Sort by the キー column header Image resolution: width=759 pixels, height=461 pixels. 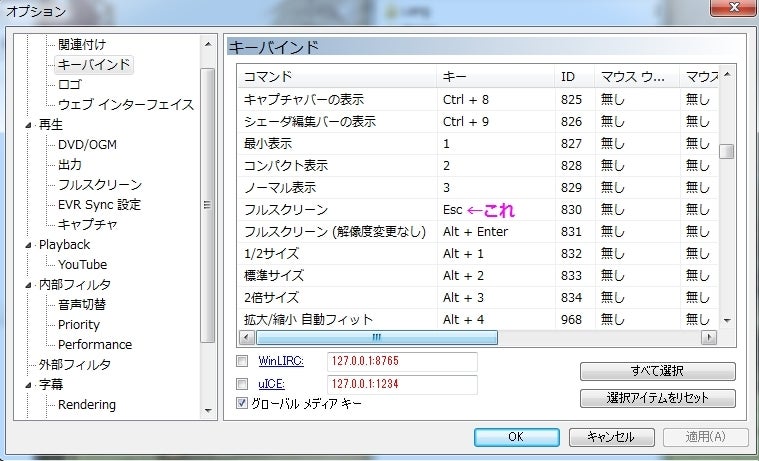pyautogui.click(x=496, y=77)
